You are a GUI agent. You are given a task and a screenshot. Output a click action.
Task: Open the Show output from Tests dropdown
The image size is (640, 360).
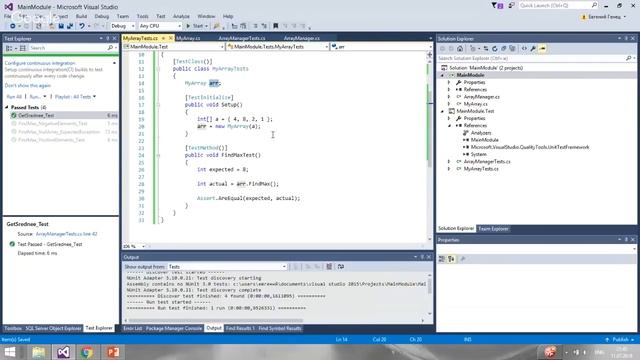pyautogui.click(x=227, y=267)
